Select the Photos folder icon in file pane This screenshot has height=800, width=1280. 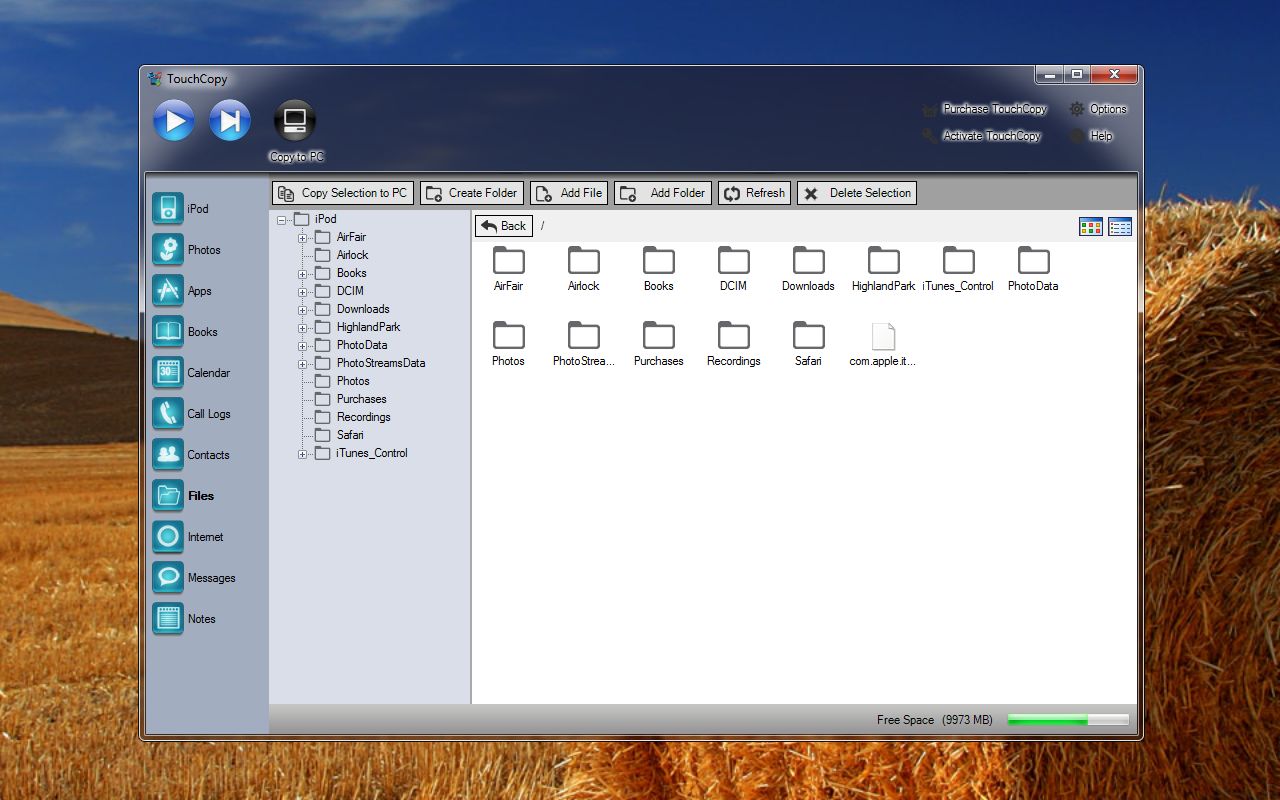pyautogui.click(x=509, y=335)
